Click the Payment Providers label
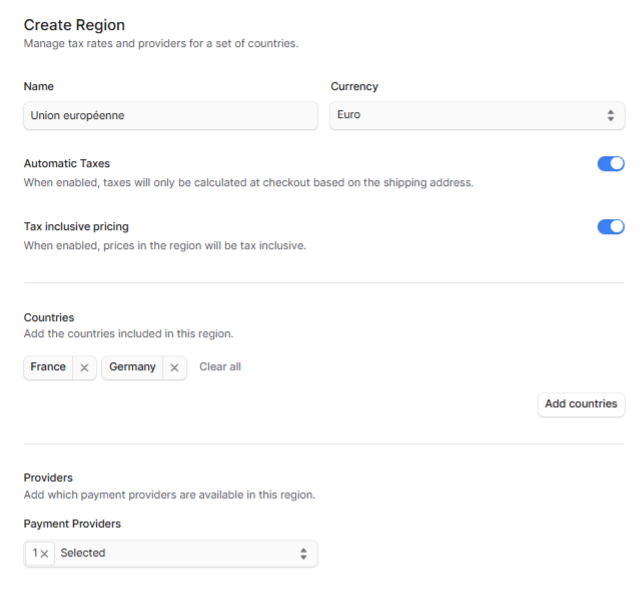The image size is (644, 592). point(72,524)
